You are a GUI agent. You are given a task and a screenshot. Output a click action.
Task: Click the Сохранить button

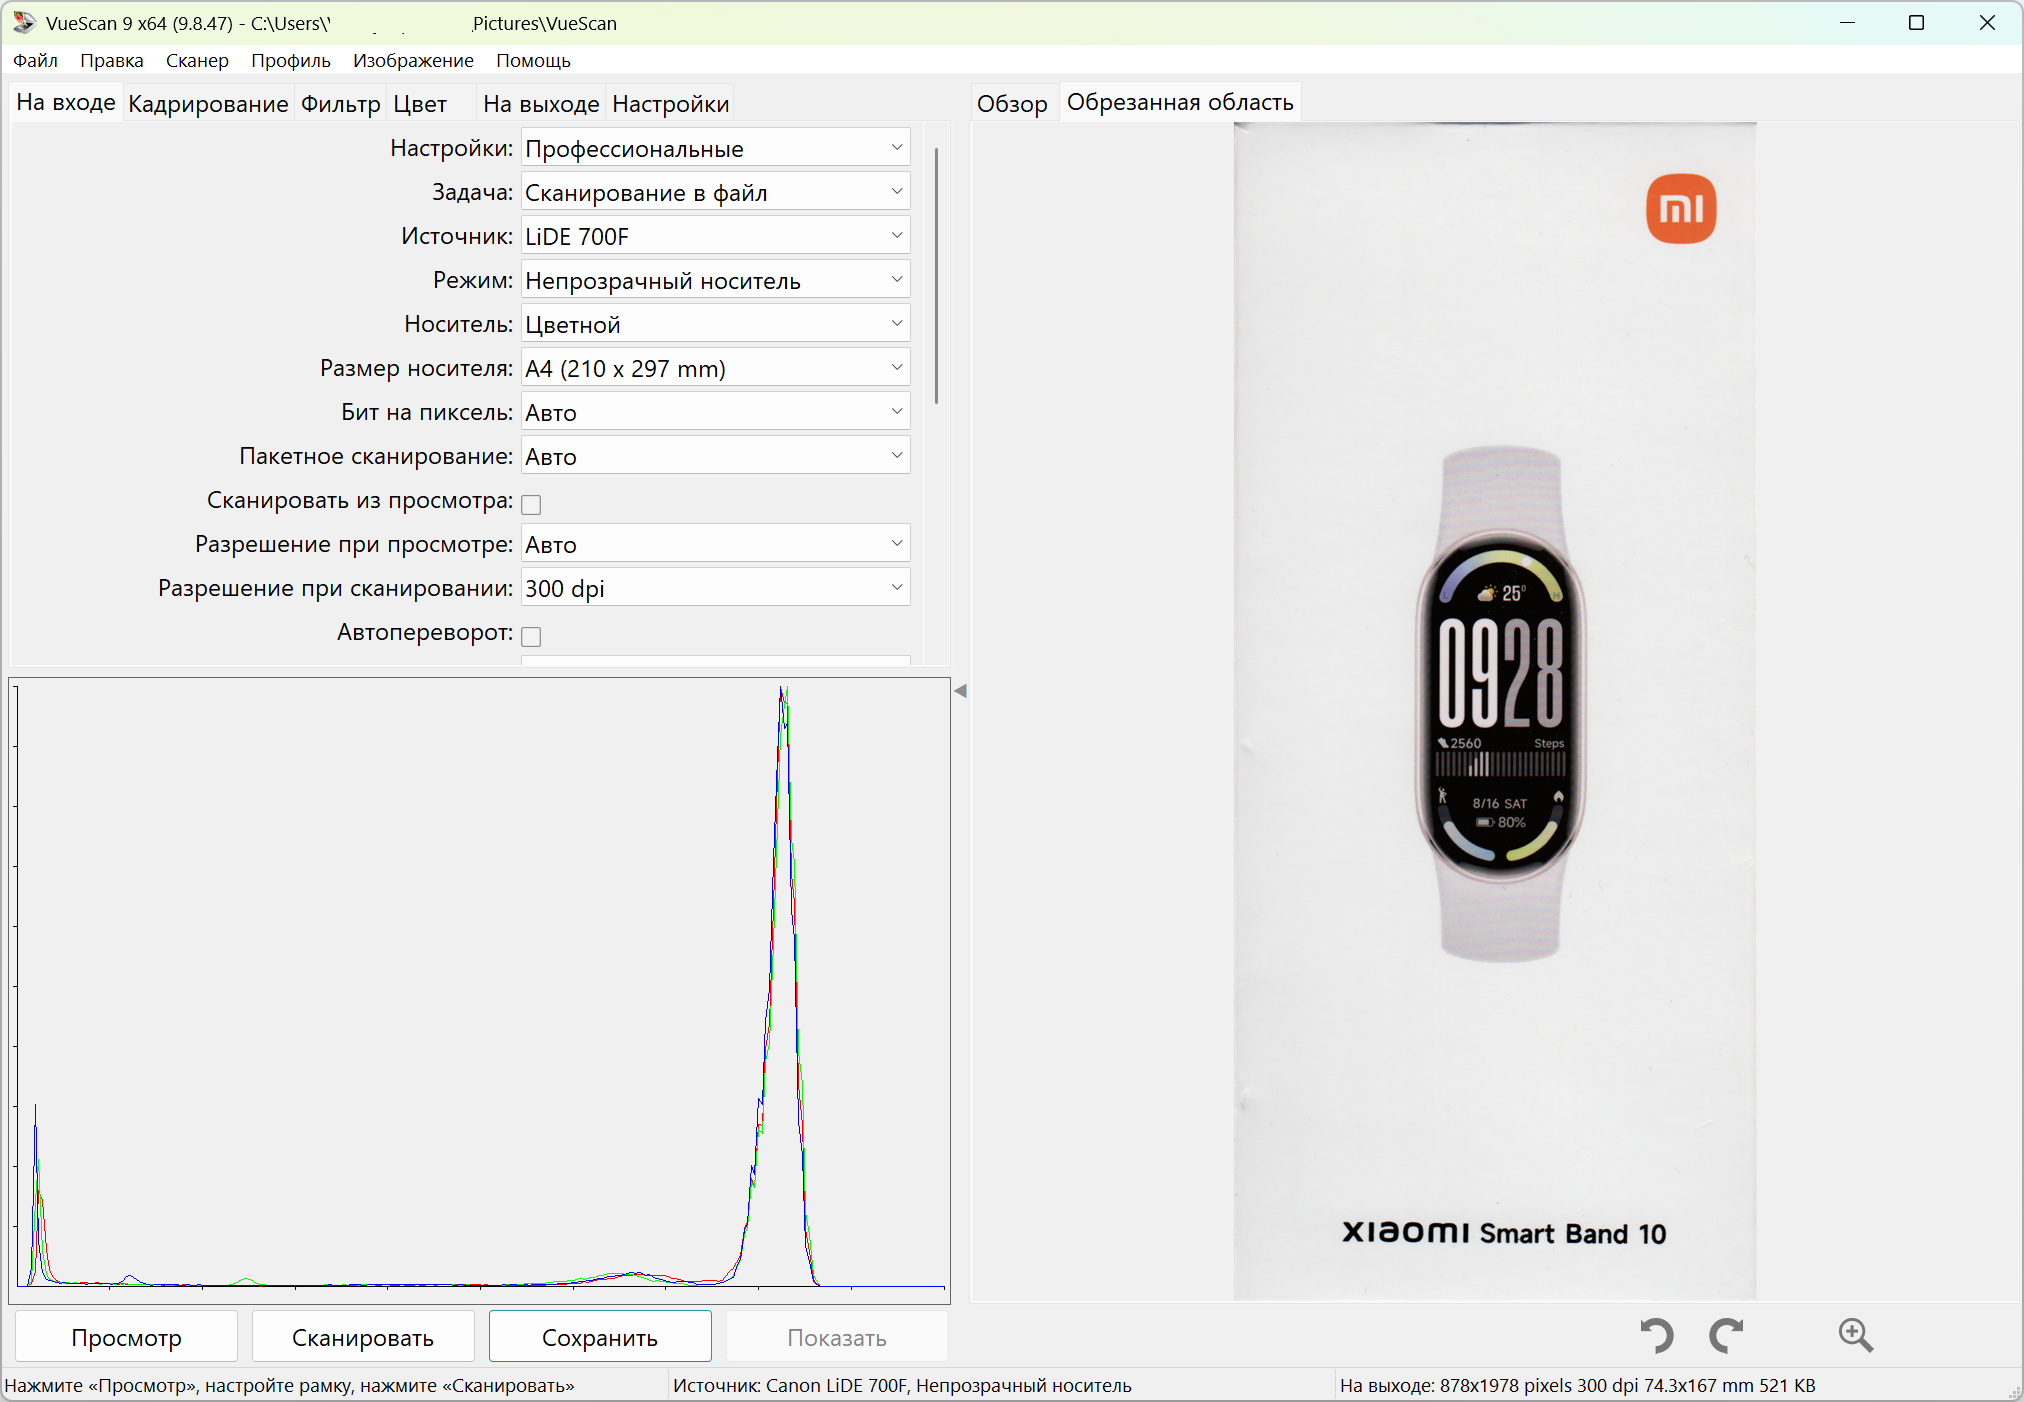(x=600, y=1337)
